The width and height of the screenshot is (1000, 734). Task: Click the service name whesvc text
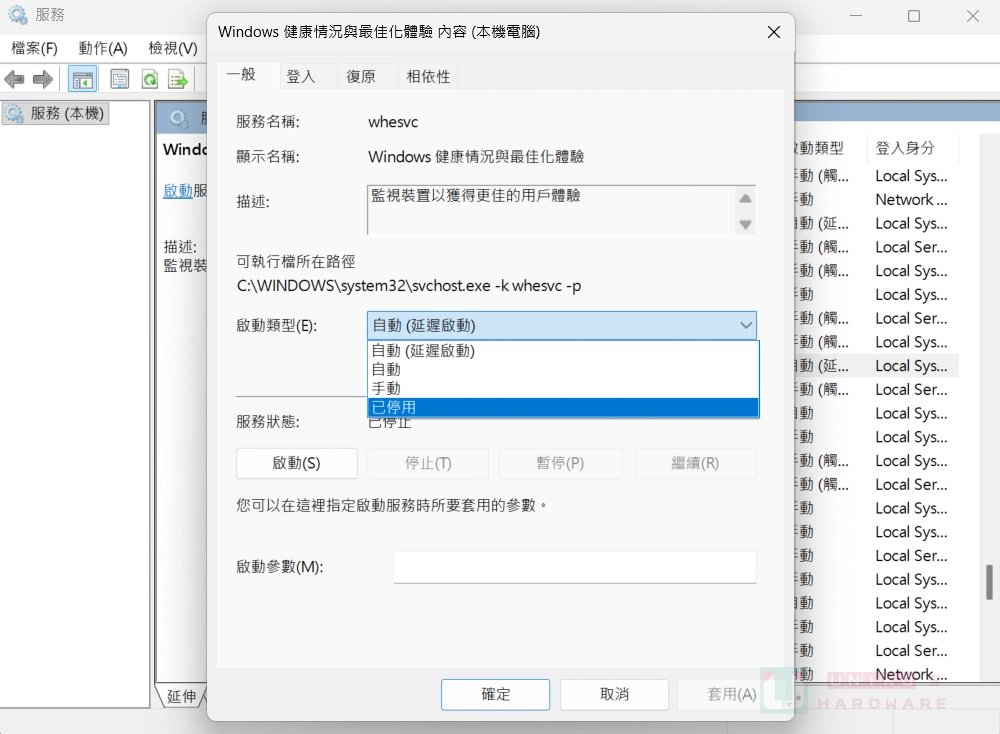click(x=393, y=122)
